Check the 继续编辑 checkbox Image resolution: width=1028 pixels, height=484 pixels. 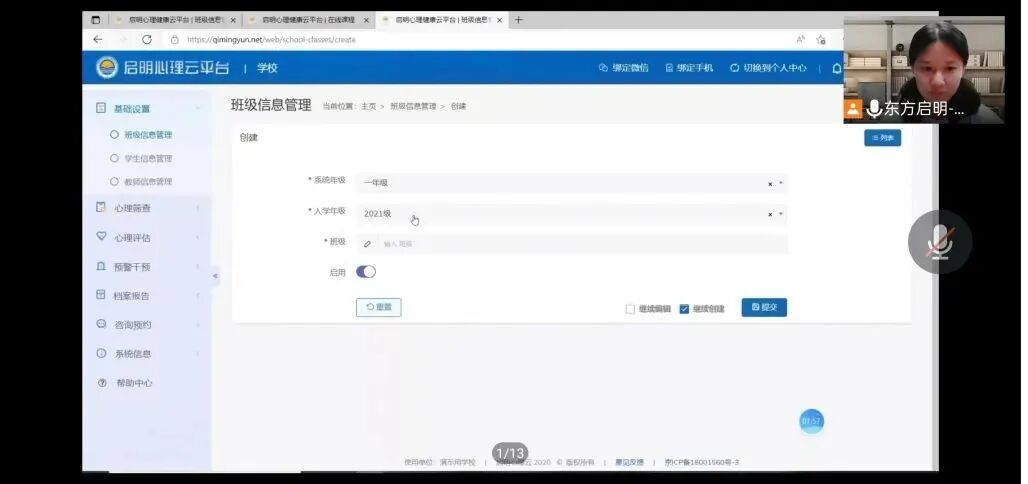tap(630, 309)
